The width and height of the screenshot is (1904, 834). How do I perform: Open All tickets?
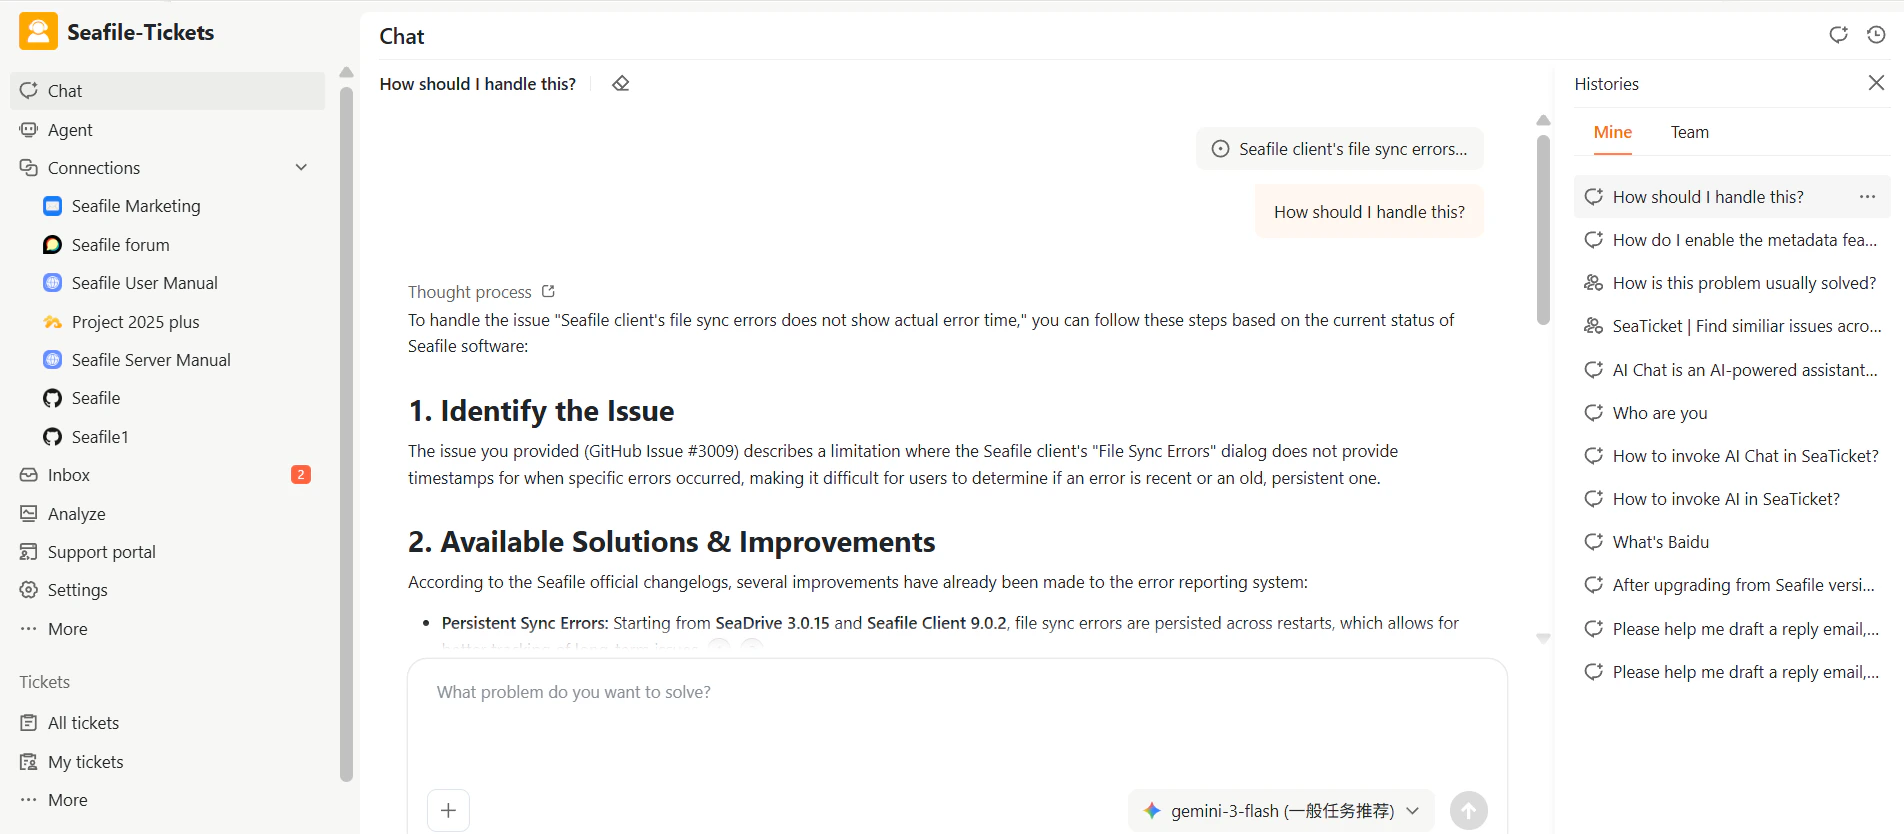[167, 723]
